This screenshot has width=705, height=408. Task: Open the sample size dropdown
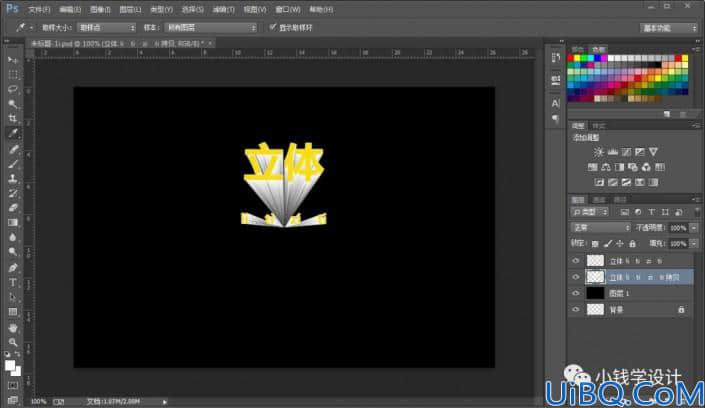click(107, 27)
